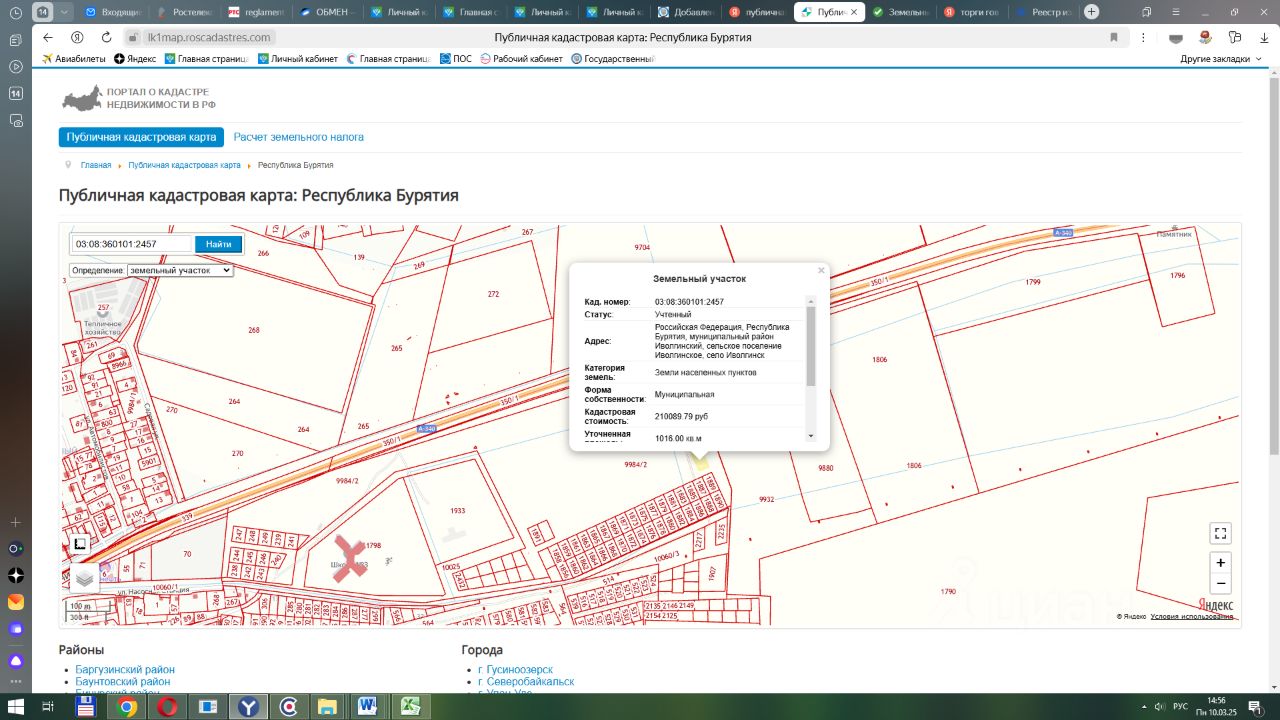Open the Авиабилеты bookmark
Image resolution: width=1280 pixels, height=720 pixels.
coord(73,59)
